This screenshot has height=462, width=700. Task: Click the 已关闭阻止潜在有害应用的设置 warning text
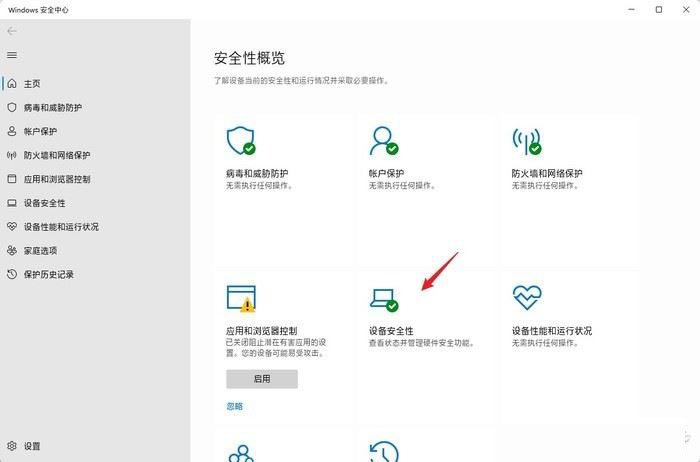[276, 347]
